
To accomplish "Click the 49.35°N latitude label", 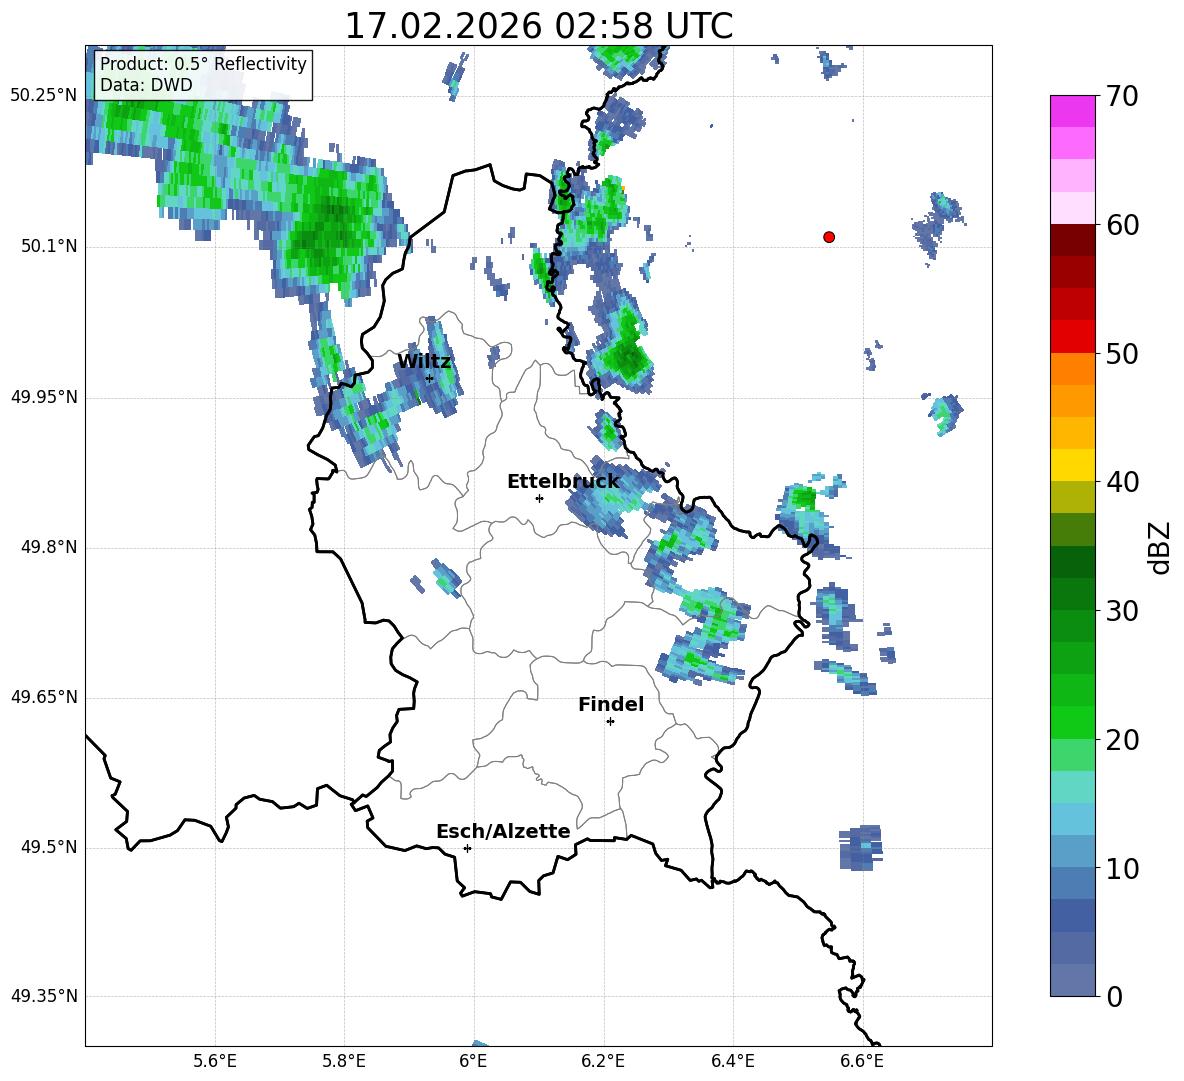I will [x=44, y=996].
